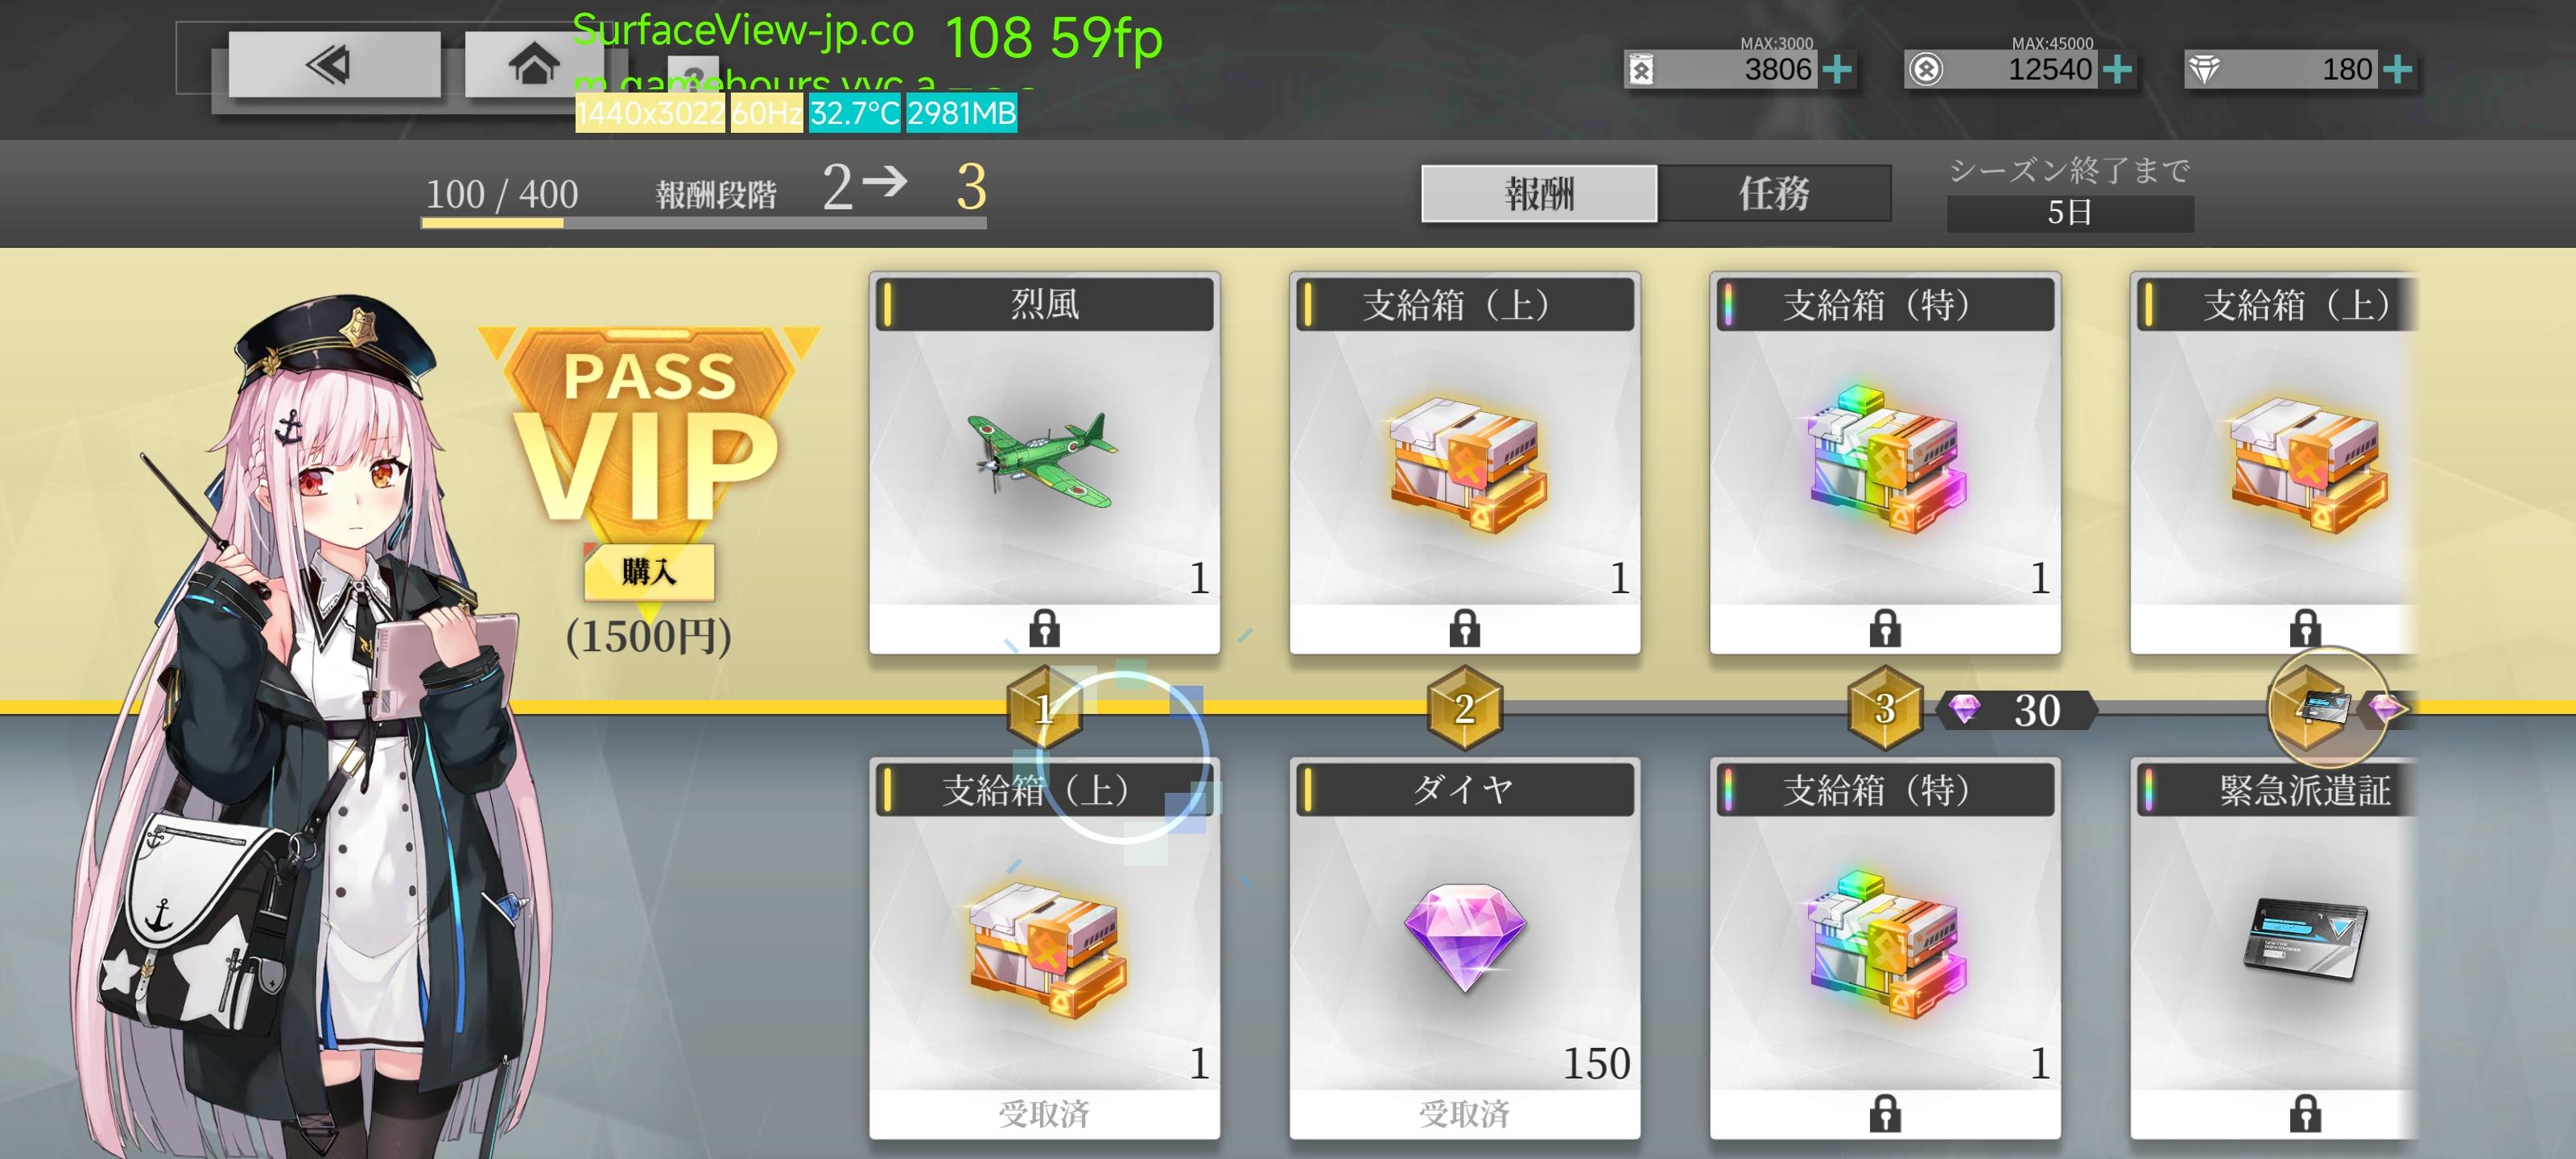Click stage 2 hexagon marker
The width and height of the screenshot is (2576, 1159).
(1464, 708)
